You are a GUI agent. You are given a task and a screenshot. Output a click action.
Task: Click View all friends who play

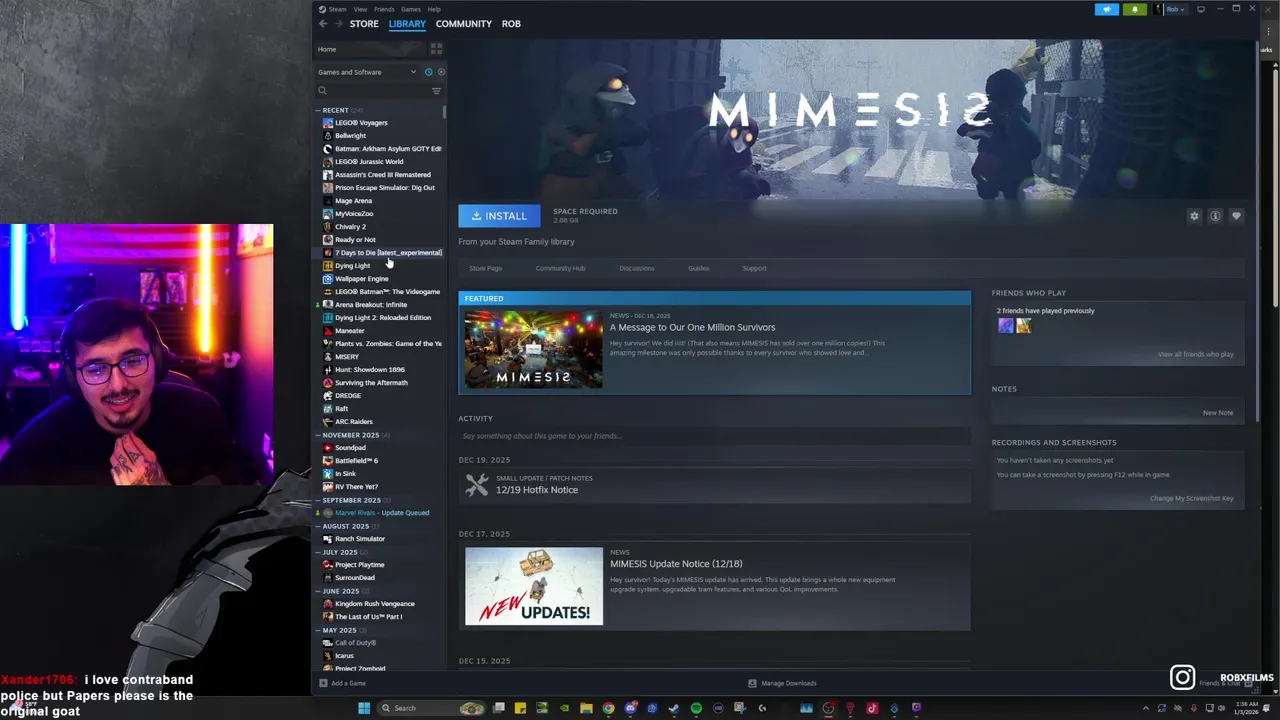(1196, 354)
